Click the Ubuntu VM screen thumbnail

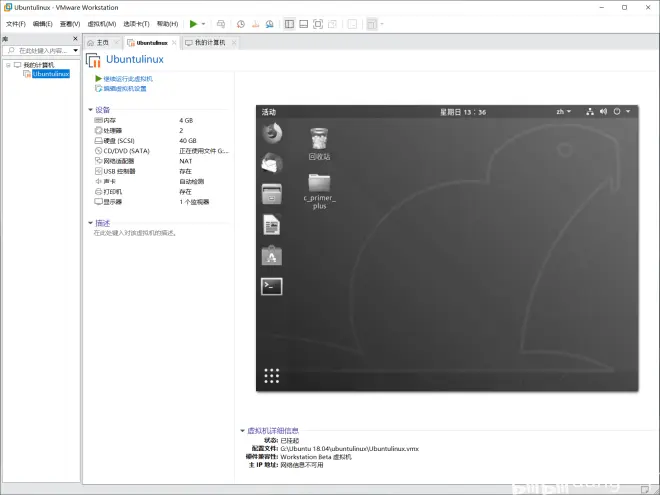point(447,248)
